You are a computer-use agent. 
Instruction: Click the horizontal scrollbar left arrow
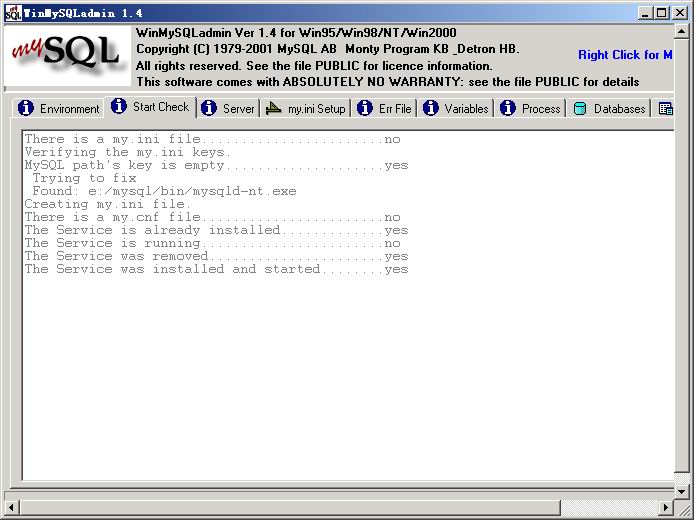[x=11, y=507]
